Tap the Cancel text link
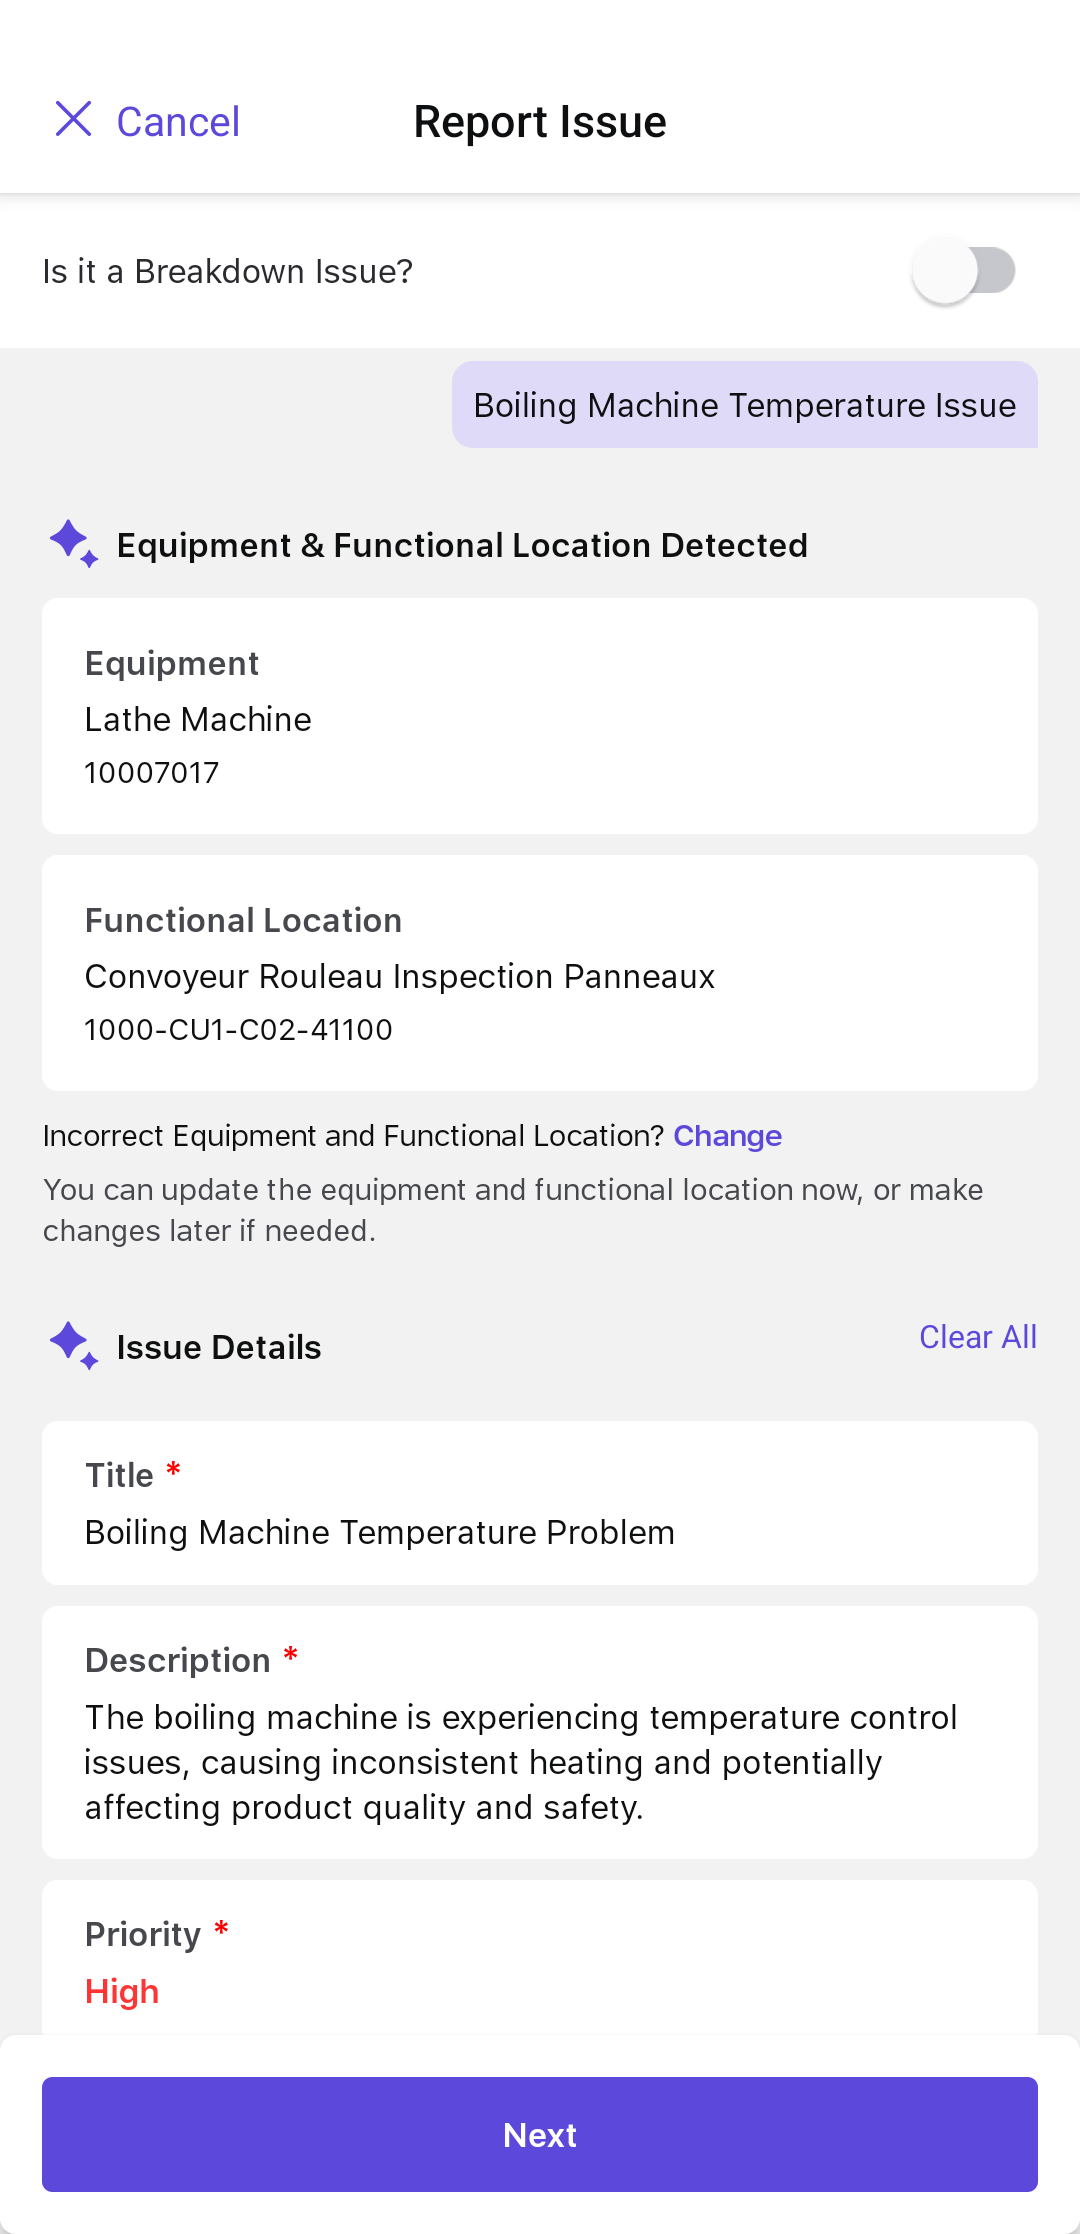 click(178, 122)
